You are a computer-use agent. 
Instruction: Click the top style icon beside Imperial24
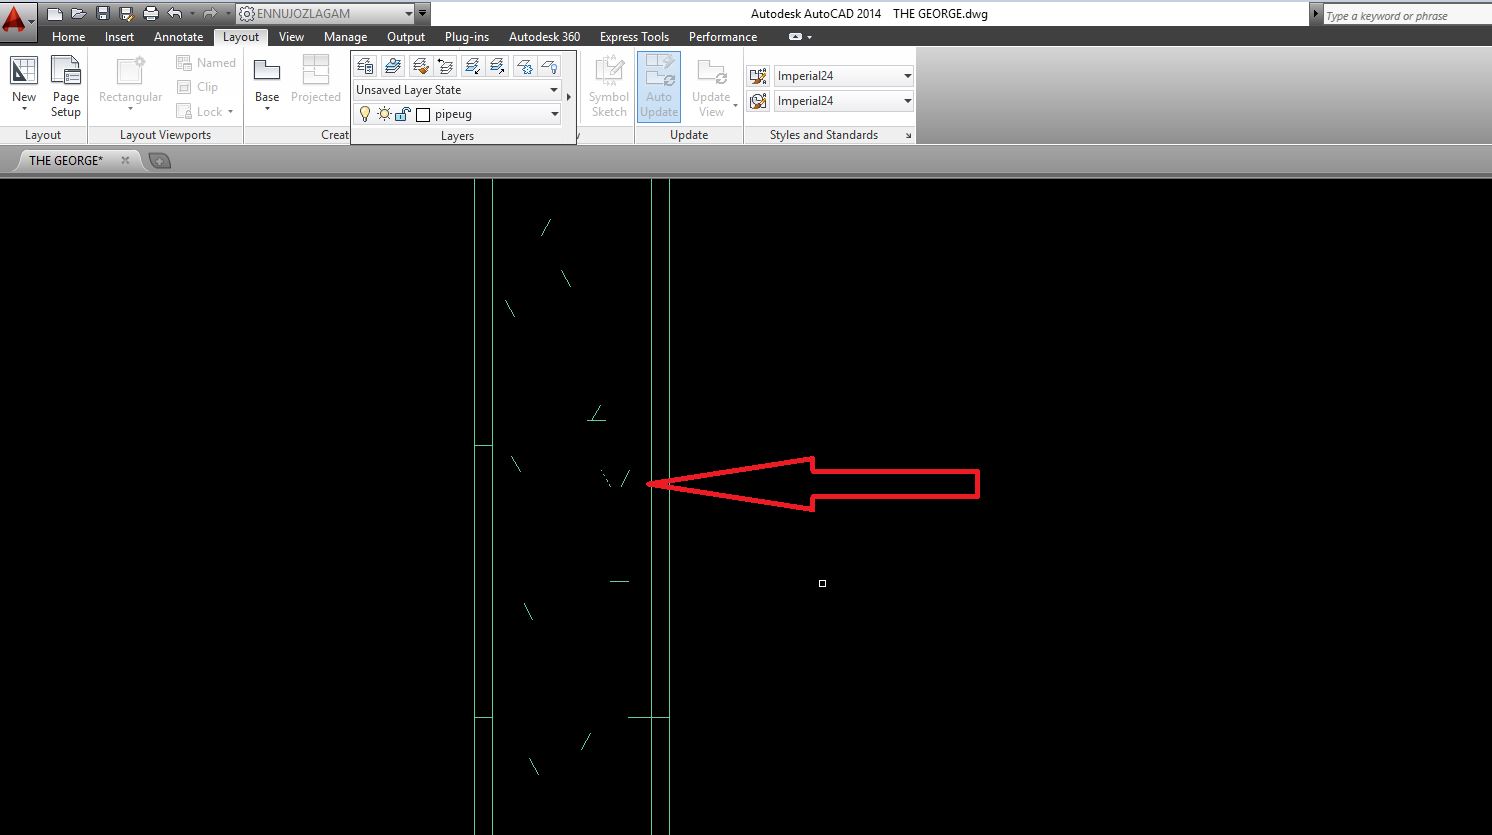pos(758,76)
